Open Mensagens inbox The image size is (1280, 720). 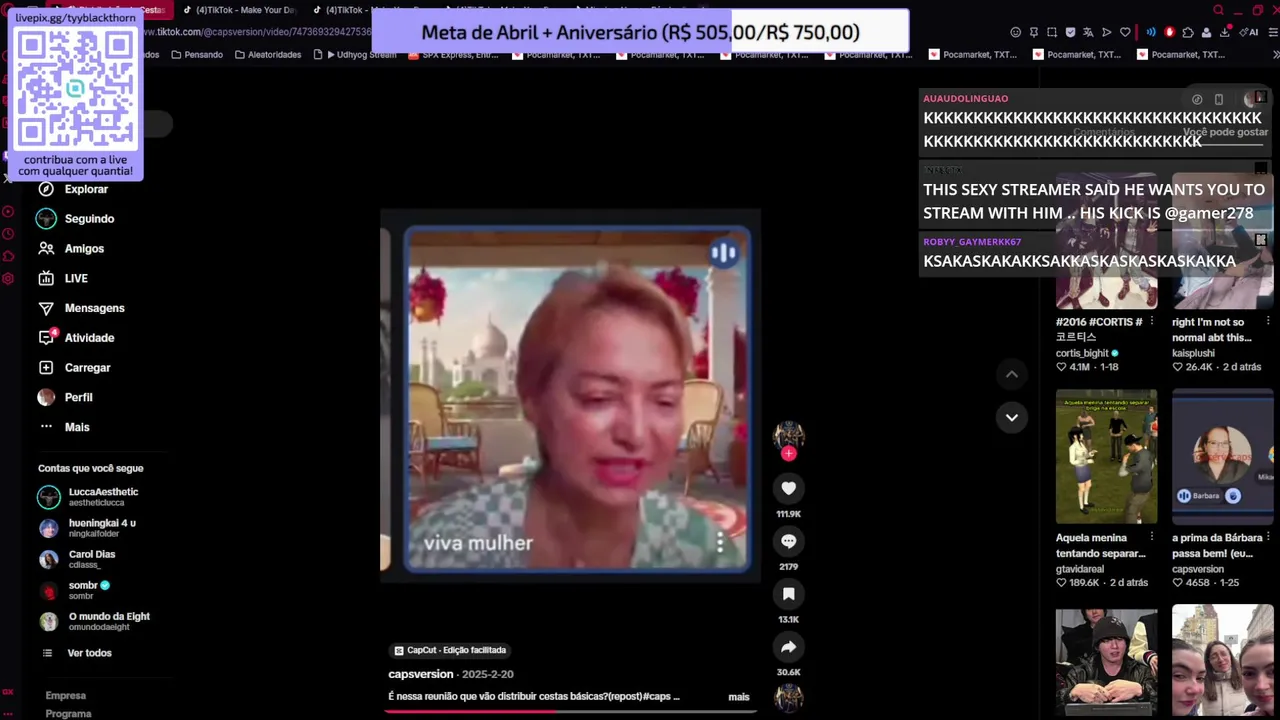click(81, 308)
